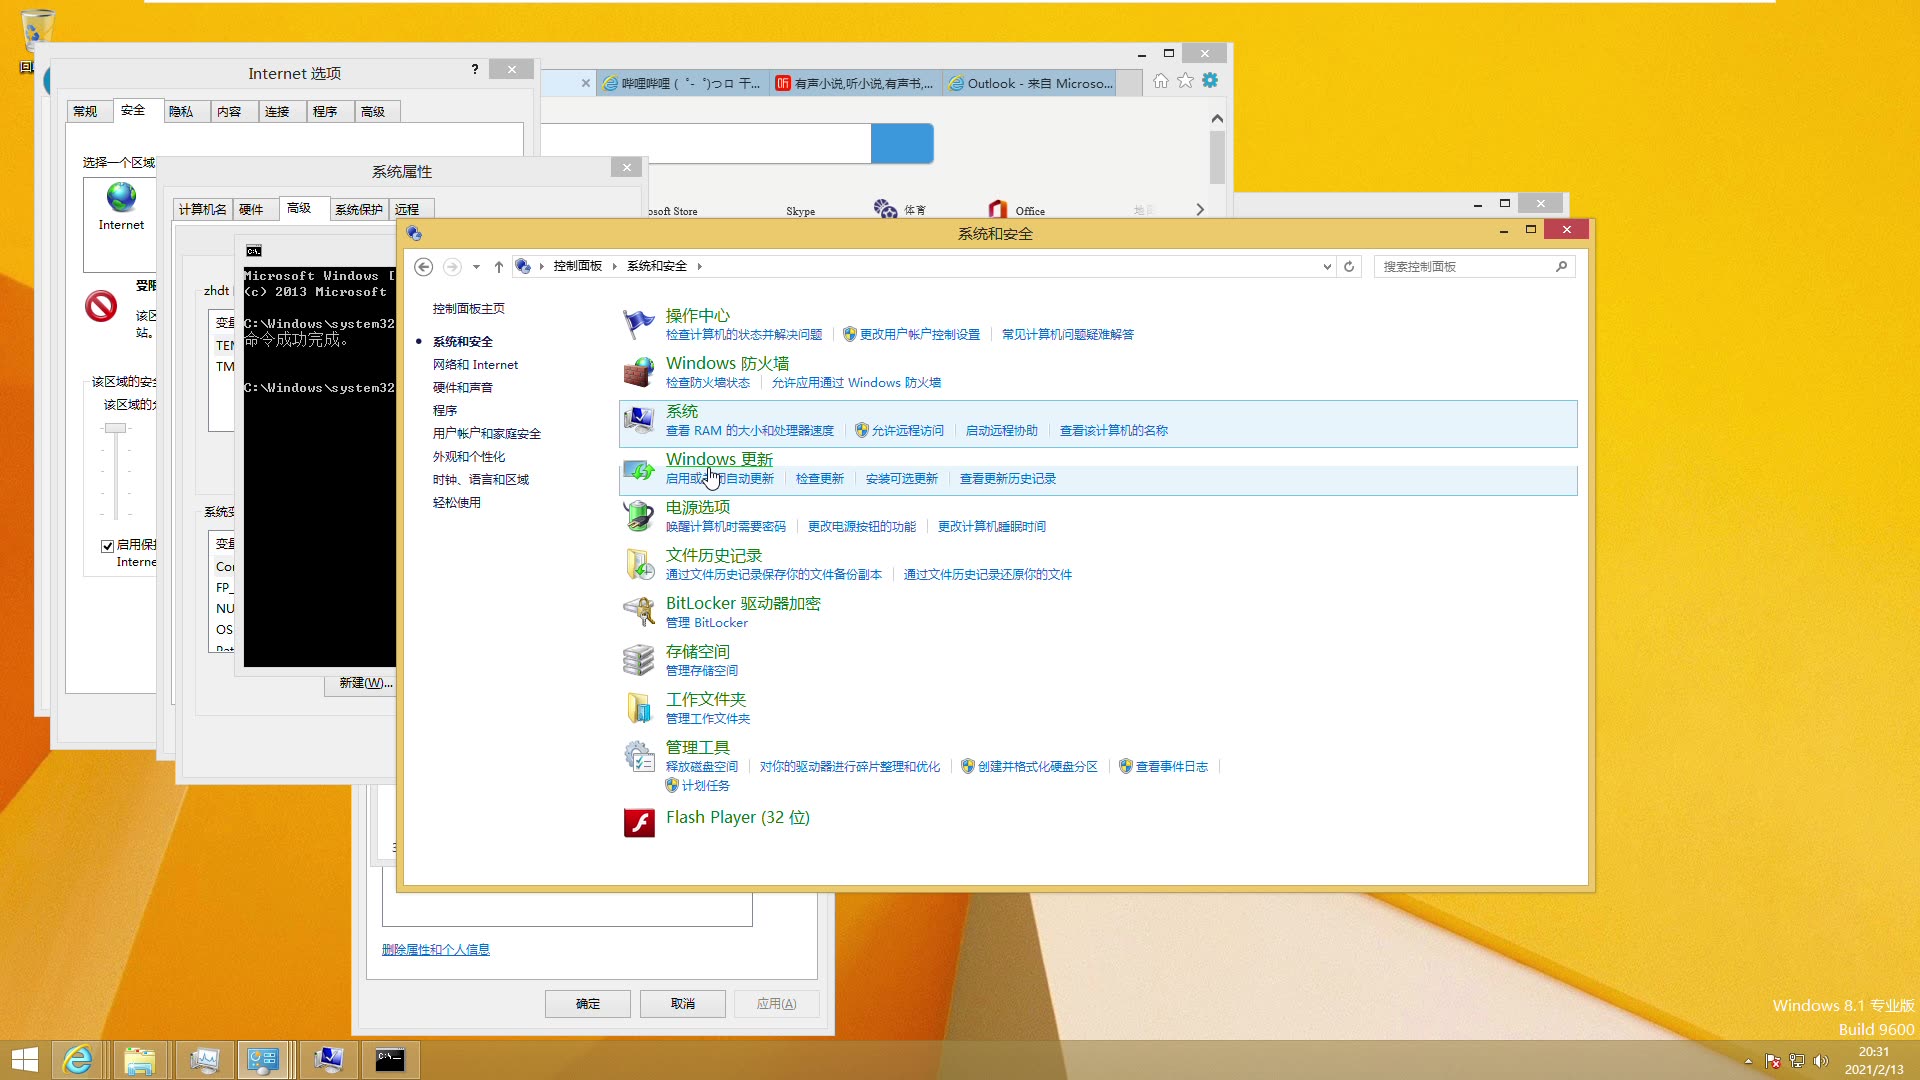Image resolution: width=1920 pixels, height=1080 pixels.
Task: Click 检查防火墙状态 link
Action: point(708,383)
